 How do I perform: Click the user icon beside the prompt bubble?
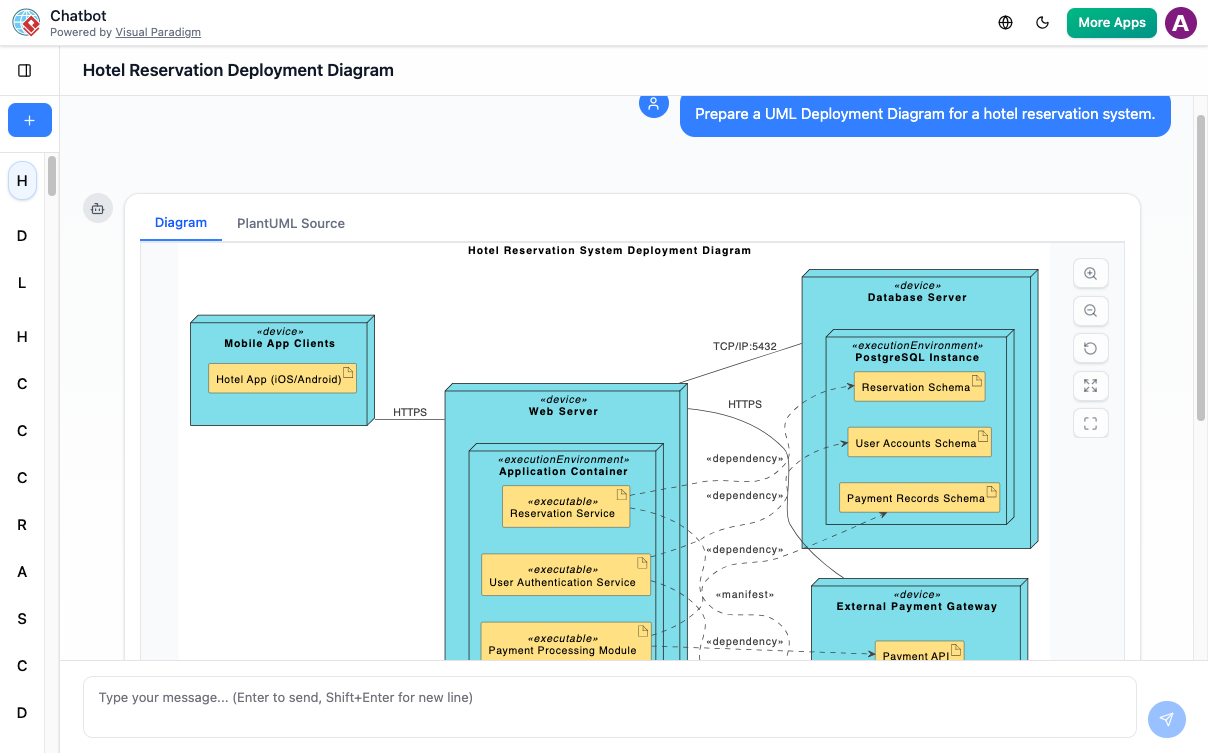click(x=653, y=104)
